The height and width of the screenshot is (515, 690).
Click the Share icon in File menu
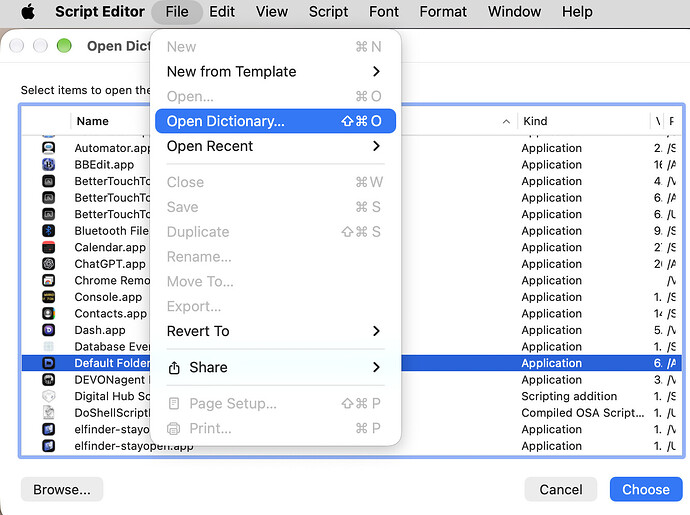(x=174, y=368)
